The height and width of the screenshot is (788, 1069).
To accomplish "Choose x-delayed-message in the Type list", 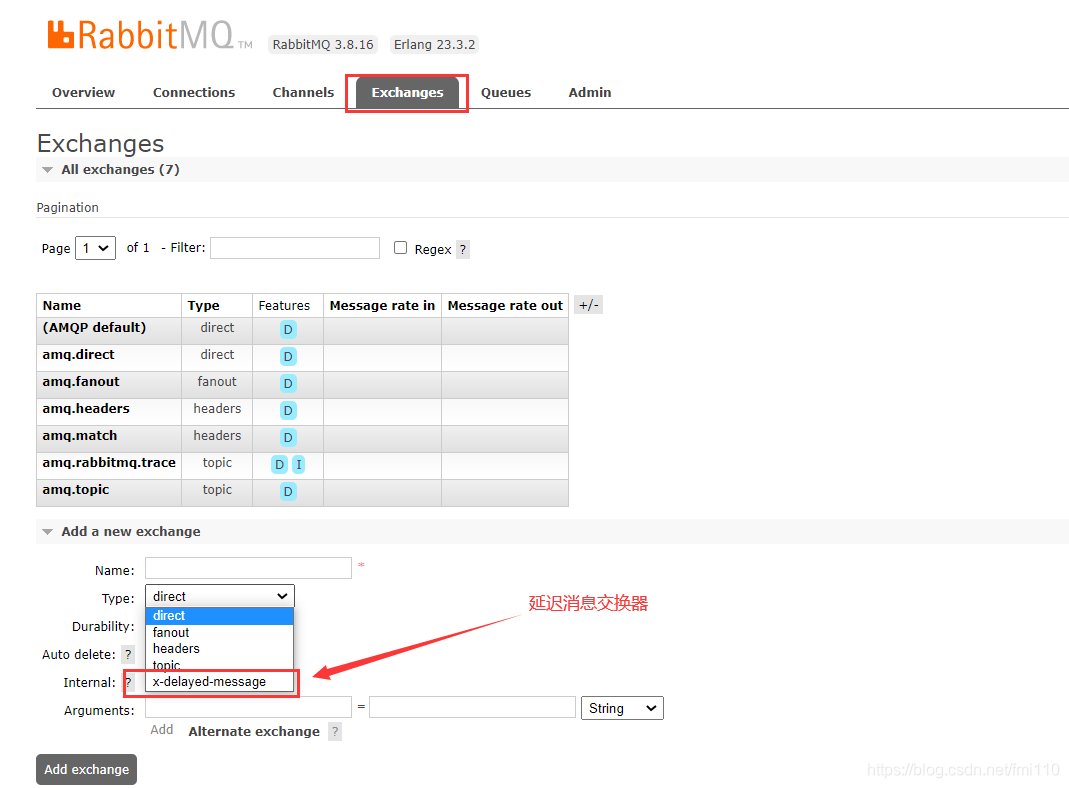I will click(x=220, y=682).
